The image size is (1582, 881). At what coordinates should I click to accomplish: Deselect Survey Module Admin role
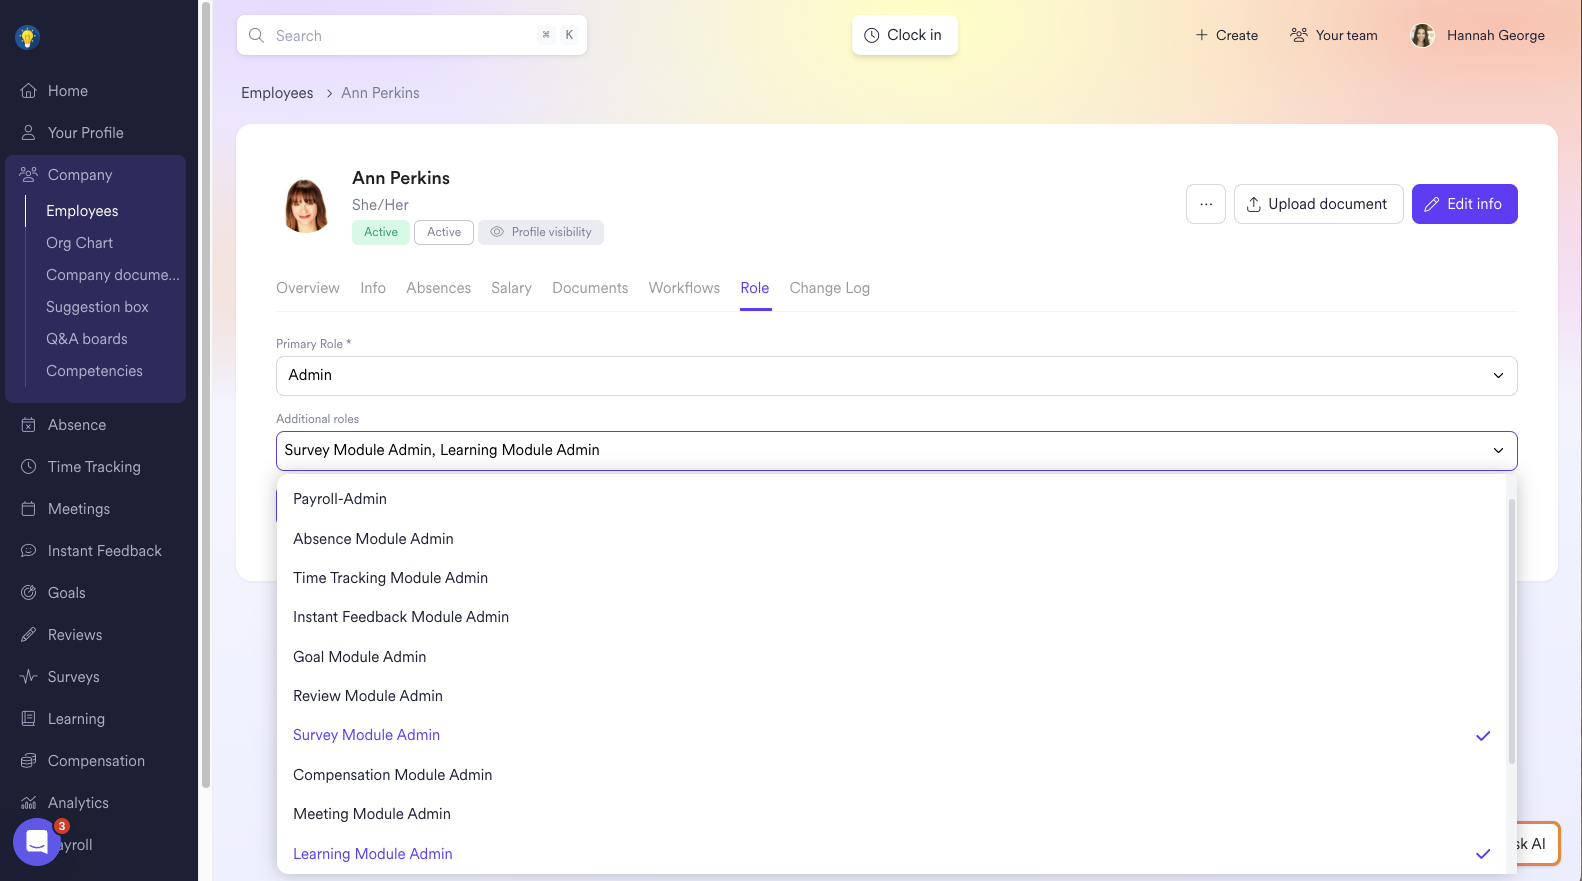[366, 735]
